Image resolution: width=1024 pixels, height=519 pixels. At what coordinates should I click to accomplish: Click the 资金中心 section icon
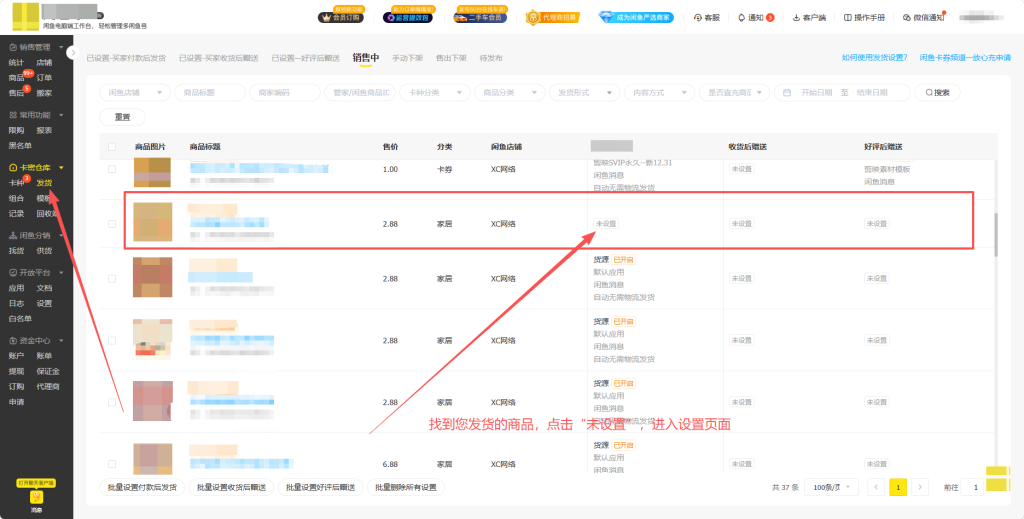pyautogui.click(x=13, y=341)
